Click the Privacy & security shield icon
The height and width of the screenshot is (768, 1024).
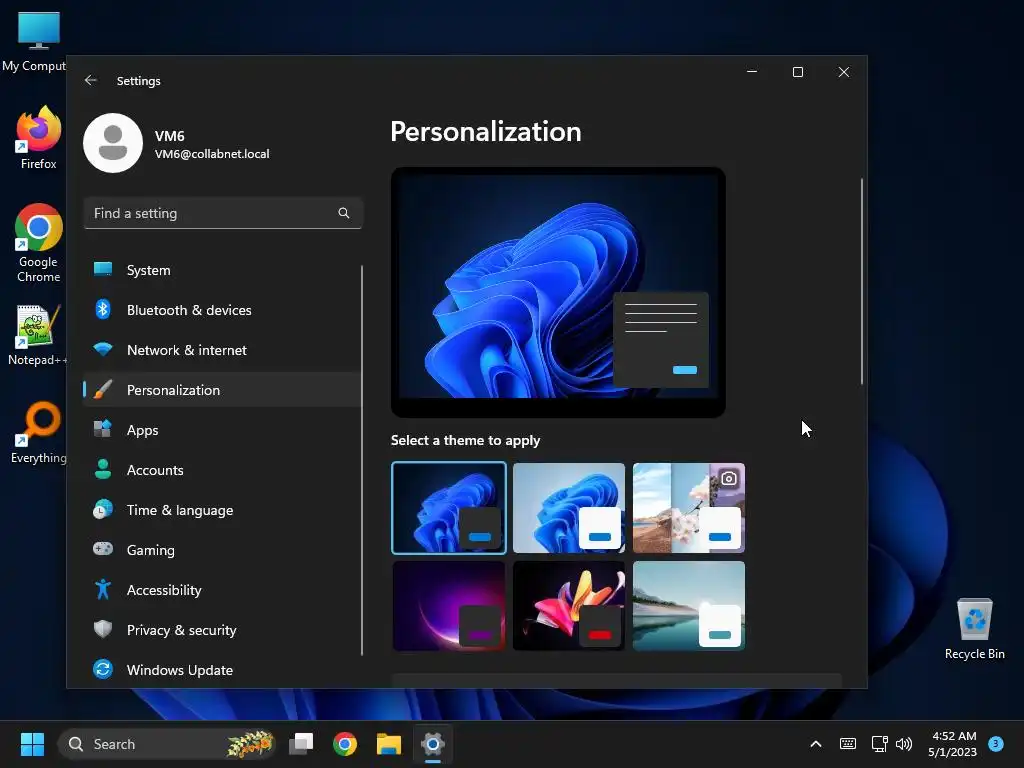[103, 630]
